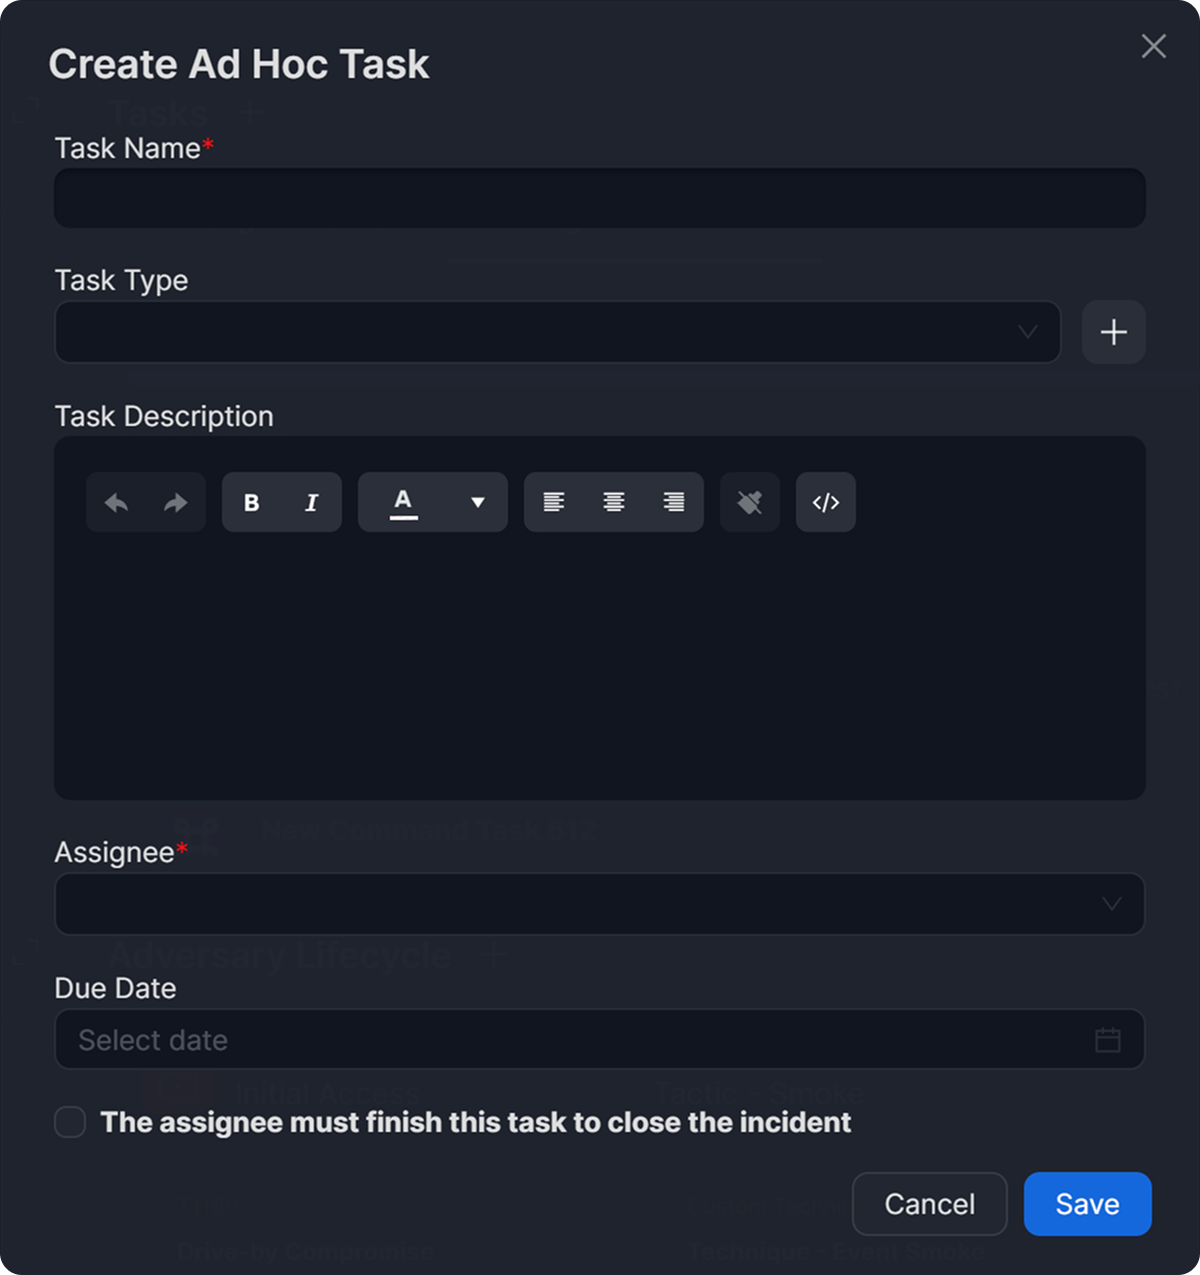Enable assignee must finish task checkbox
Viewport: 1200px width, 1275px height.
70,1122
